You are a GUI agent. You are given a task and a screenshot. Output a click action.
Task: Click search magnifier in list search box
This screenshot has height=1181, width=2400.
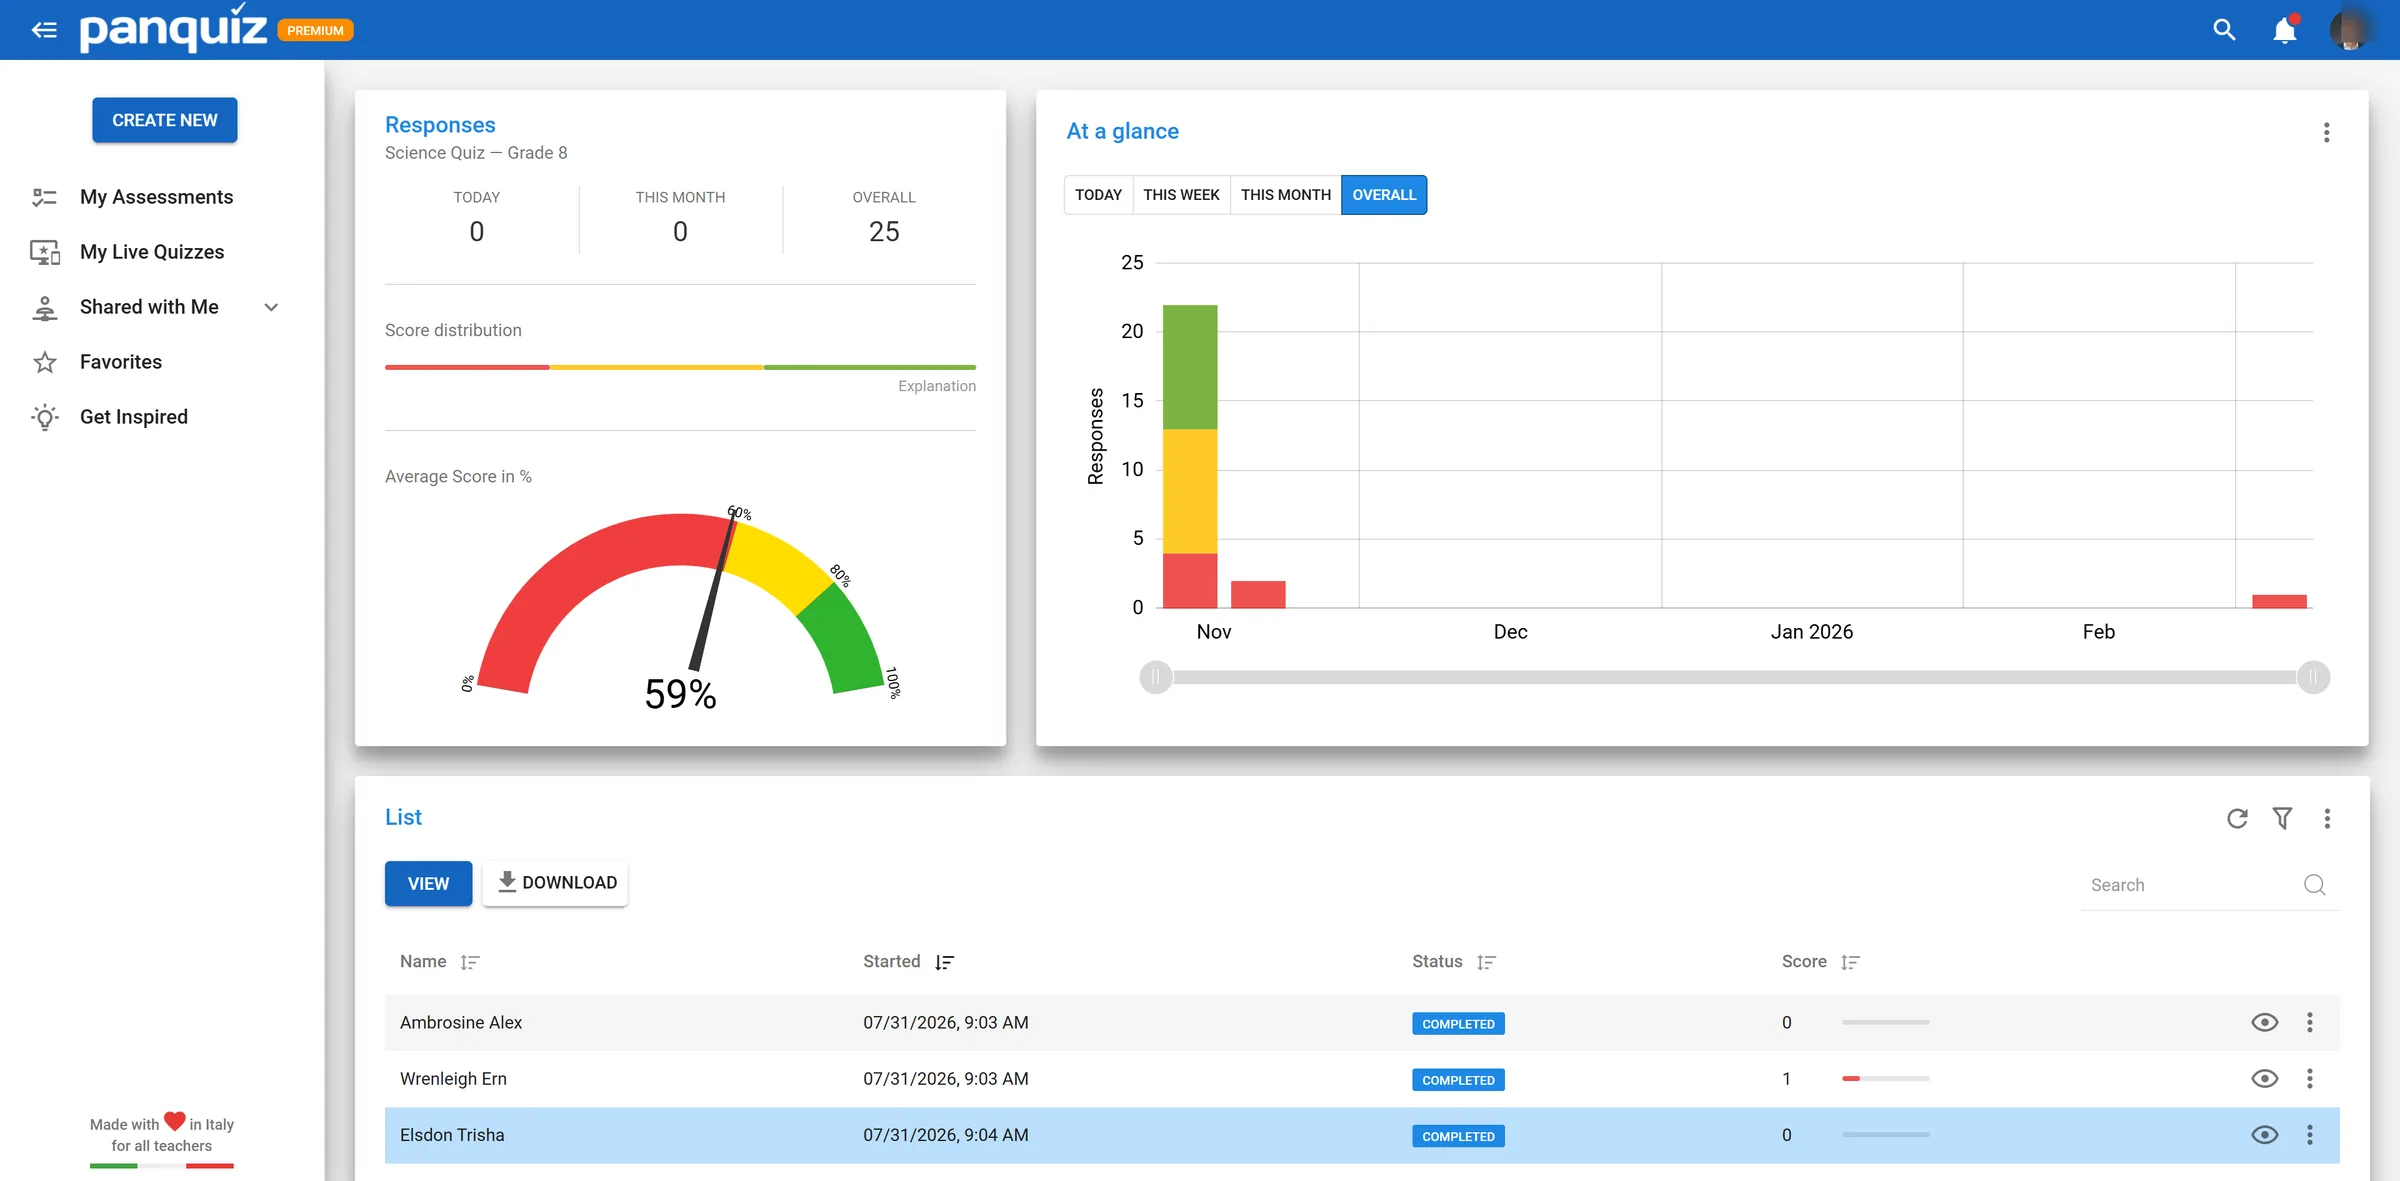pyautogui.click(x=2314, y=885)
